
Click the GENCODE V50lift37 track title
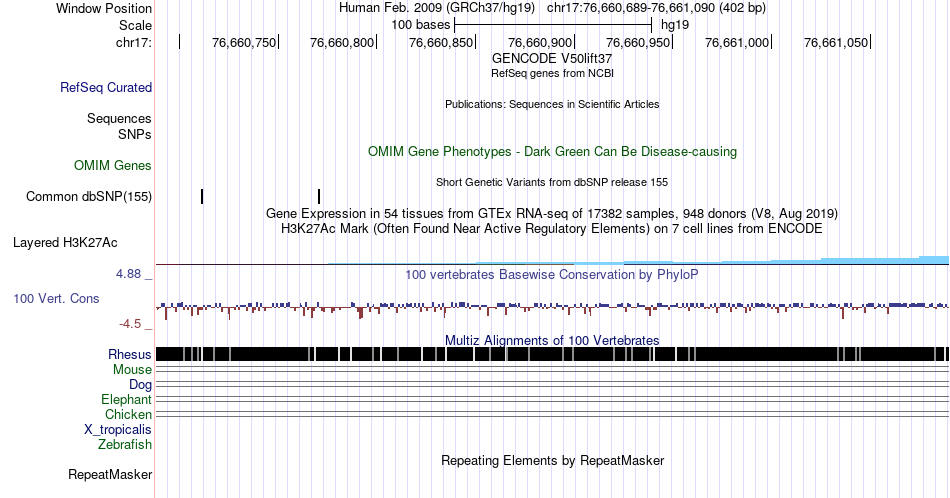click(552, 59)
